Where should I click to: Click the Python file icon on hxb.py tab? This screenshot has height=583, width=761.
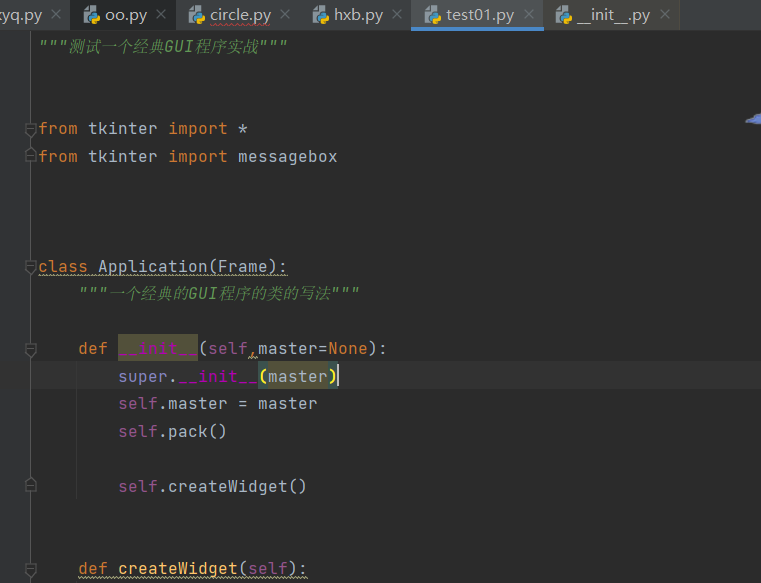(321, 15)
